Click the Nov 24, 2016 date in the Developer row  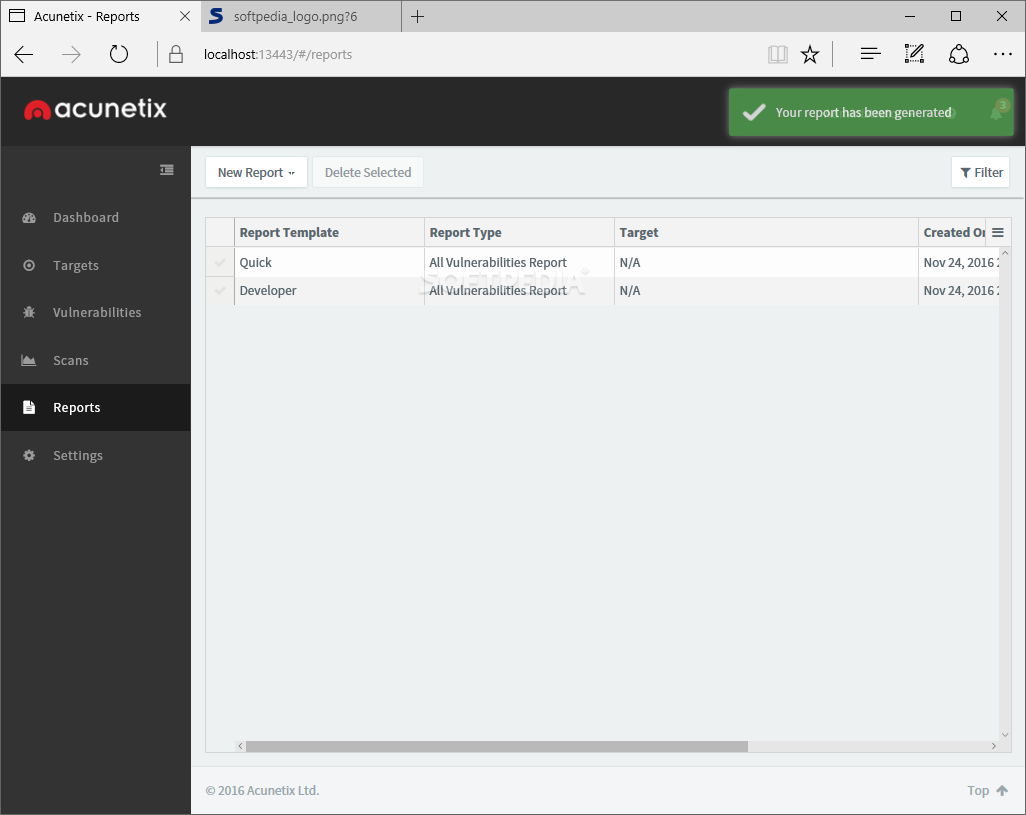point(961,290)
